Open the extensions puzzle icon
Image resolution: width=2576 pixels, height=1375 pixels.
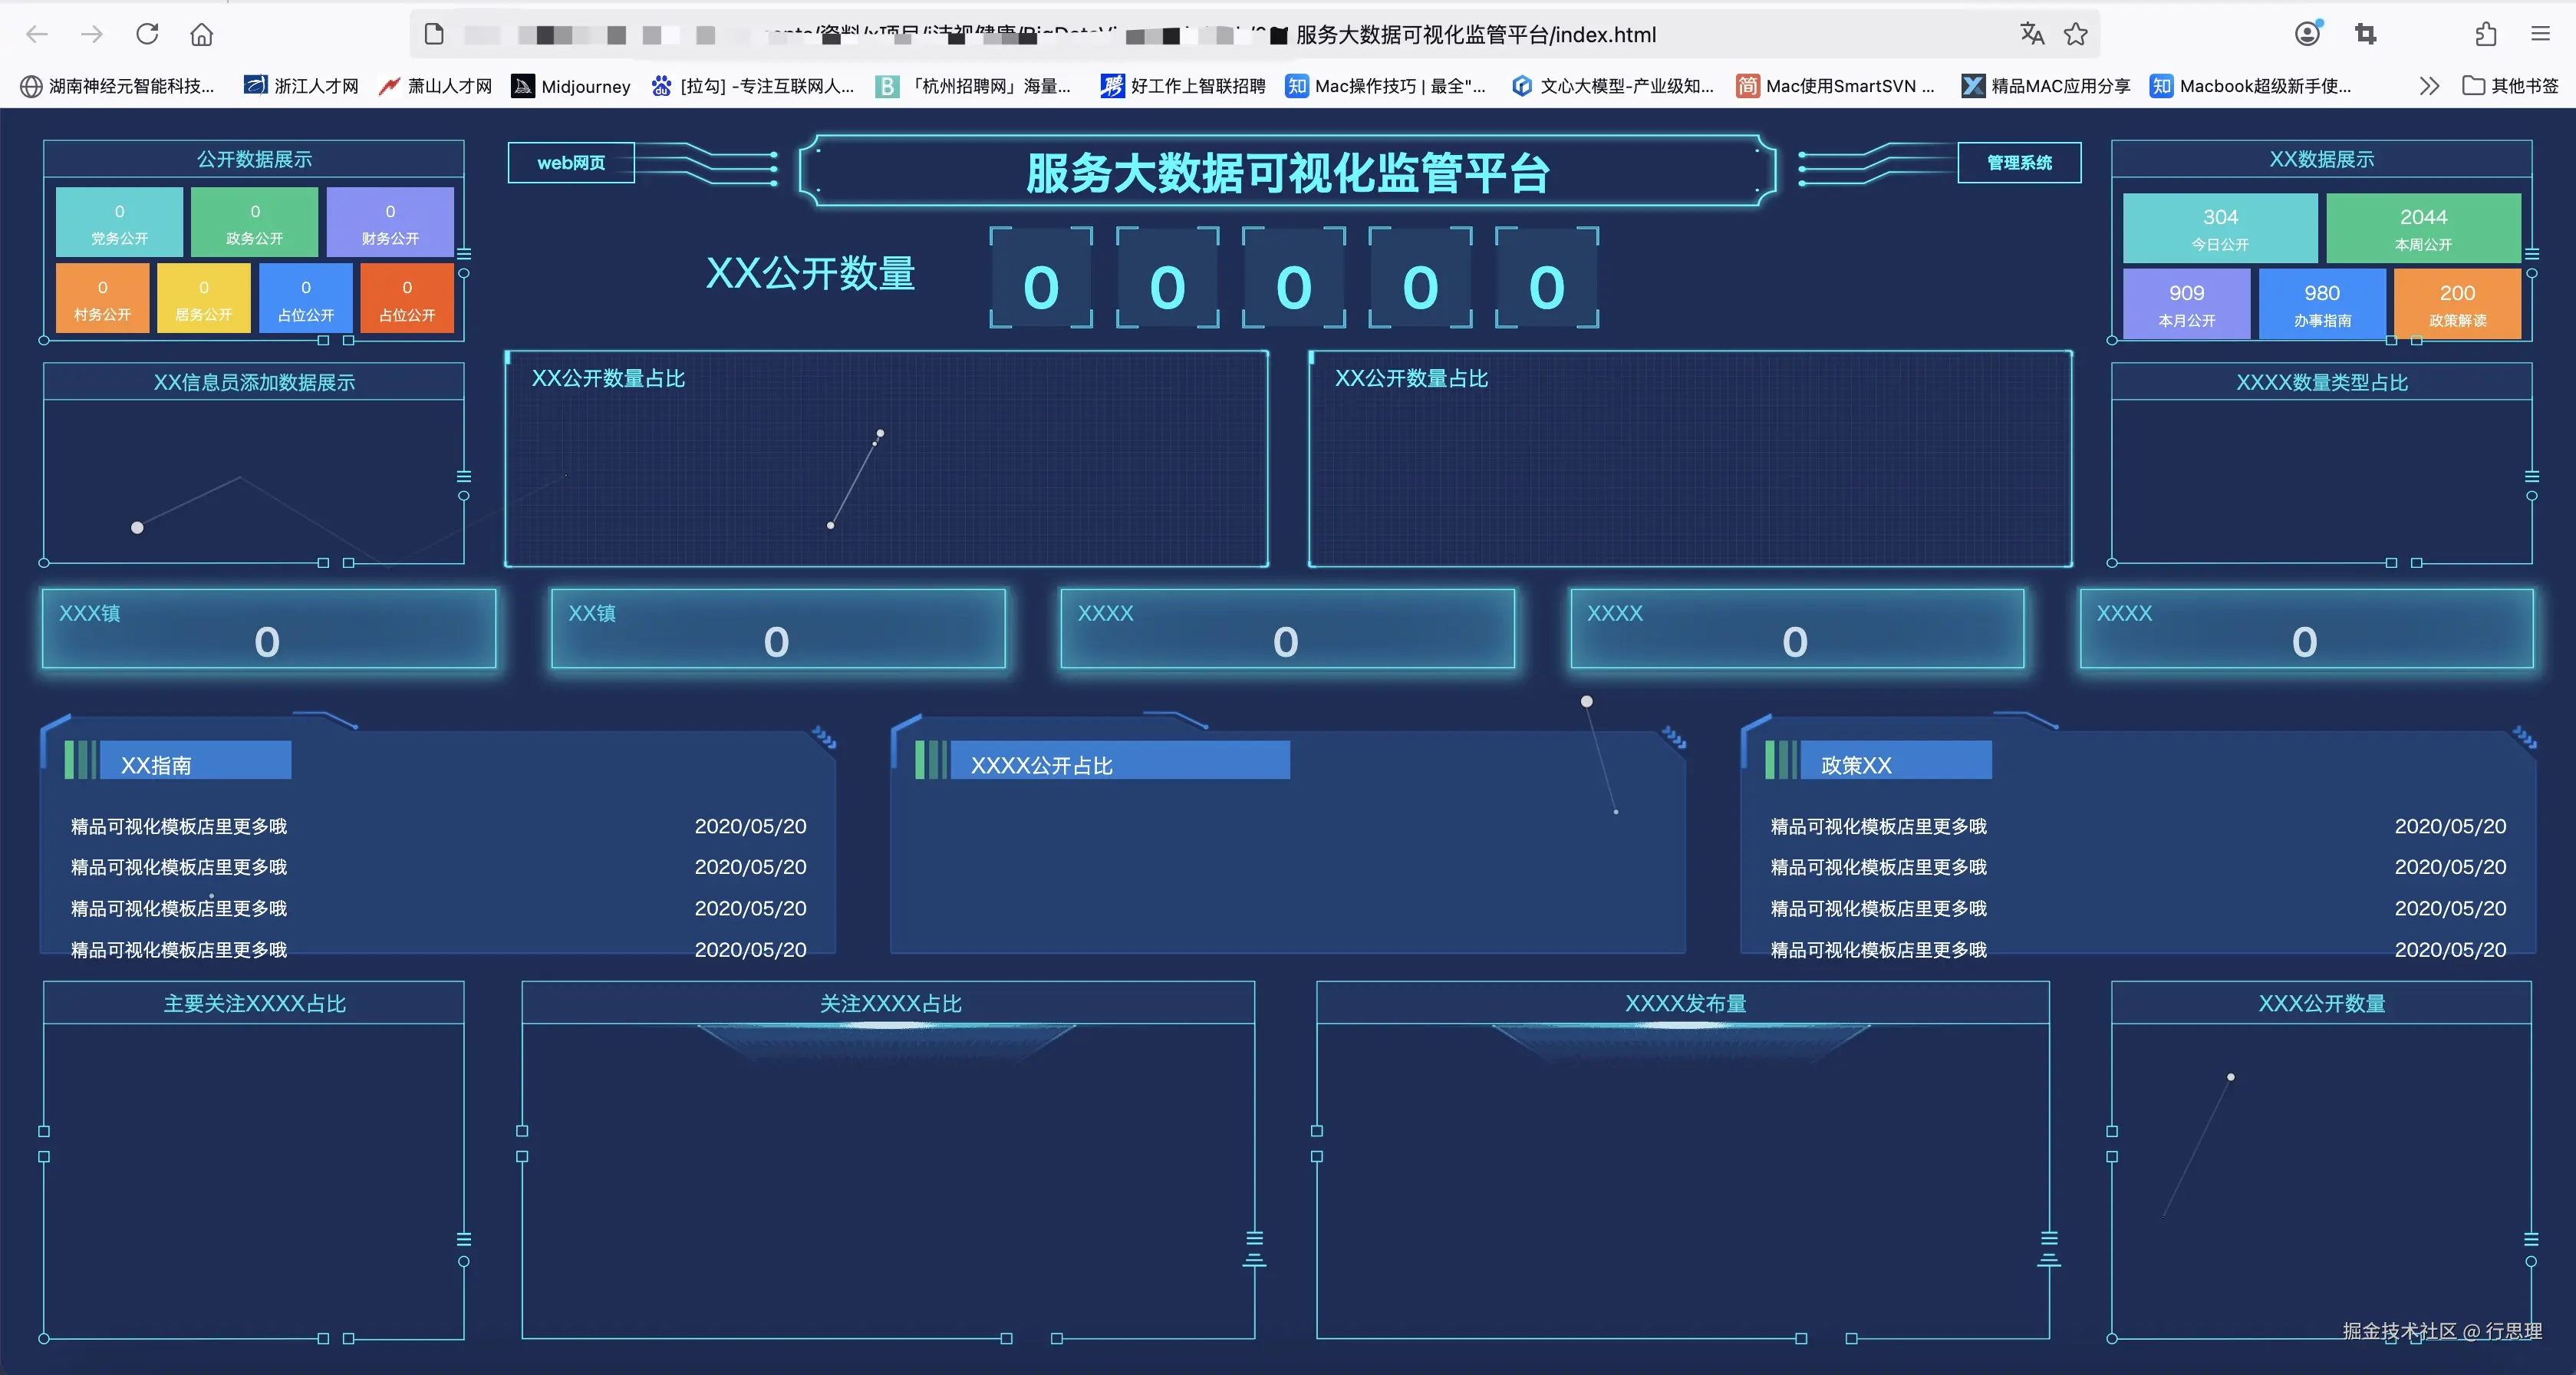2486,34
